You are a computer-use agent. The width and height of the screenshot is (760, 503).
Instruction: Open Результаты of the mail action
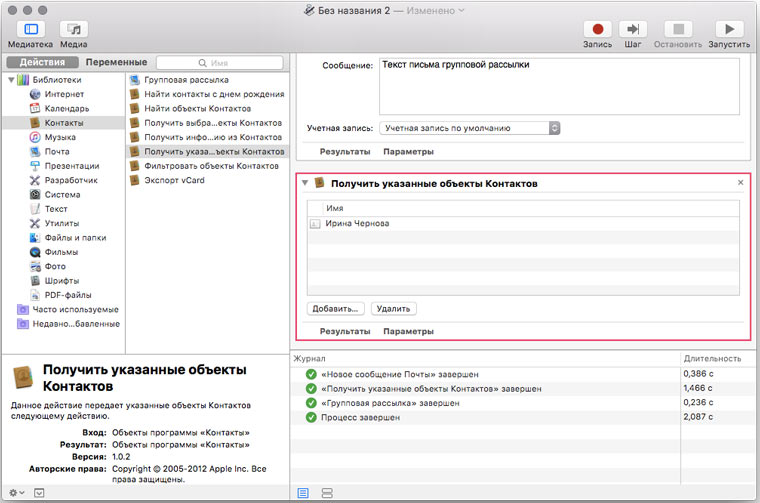345,152
